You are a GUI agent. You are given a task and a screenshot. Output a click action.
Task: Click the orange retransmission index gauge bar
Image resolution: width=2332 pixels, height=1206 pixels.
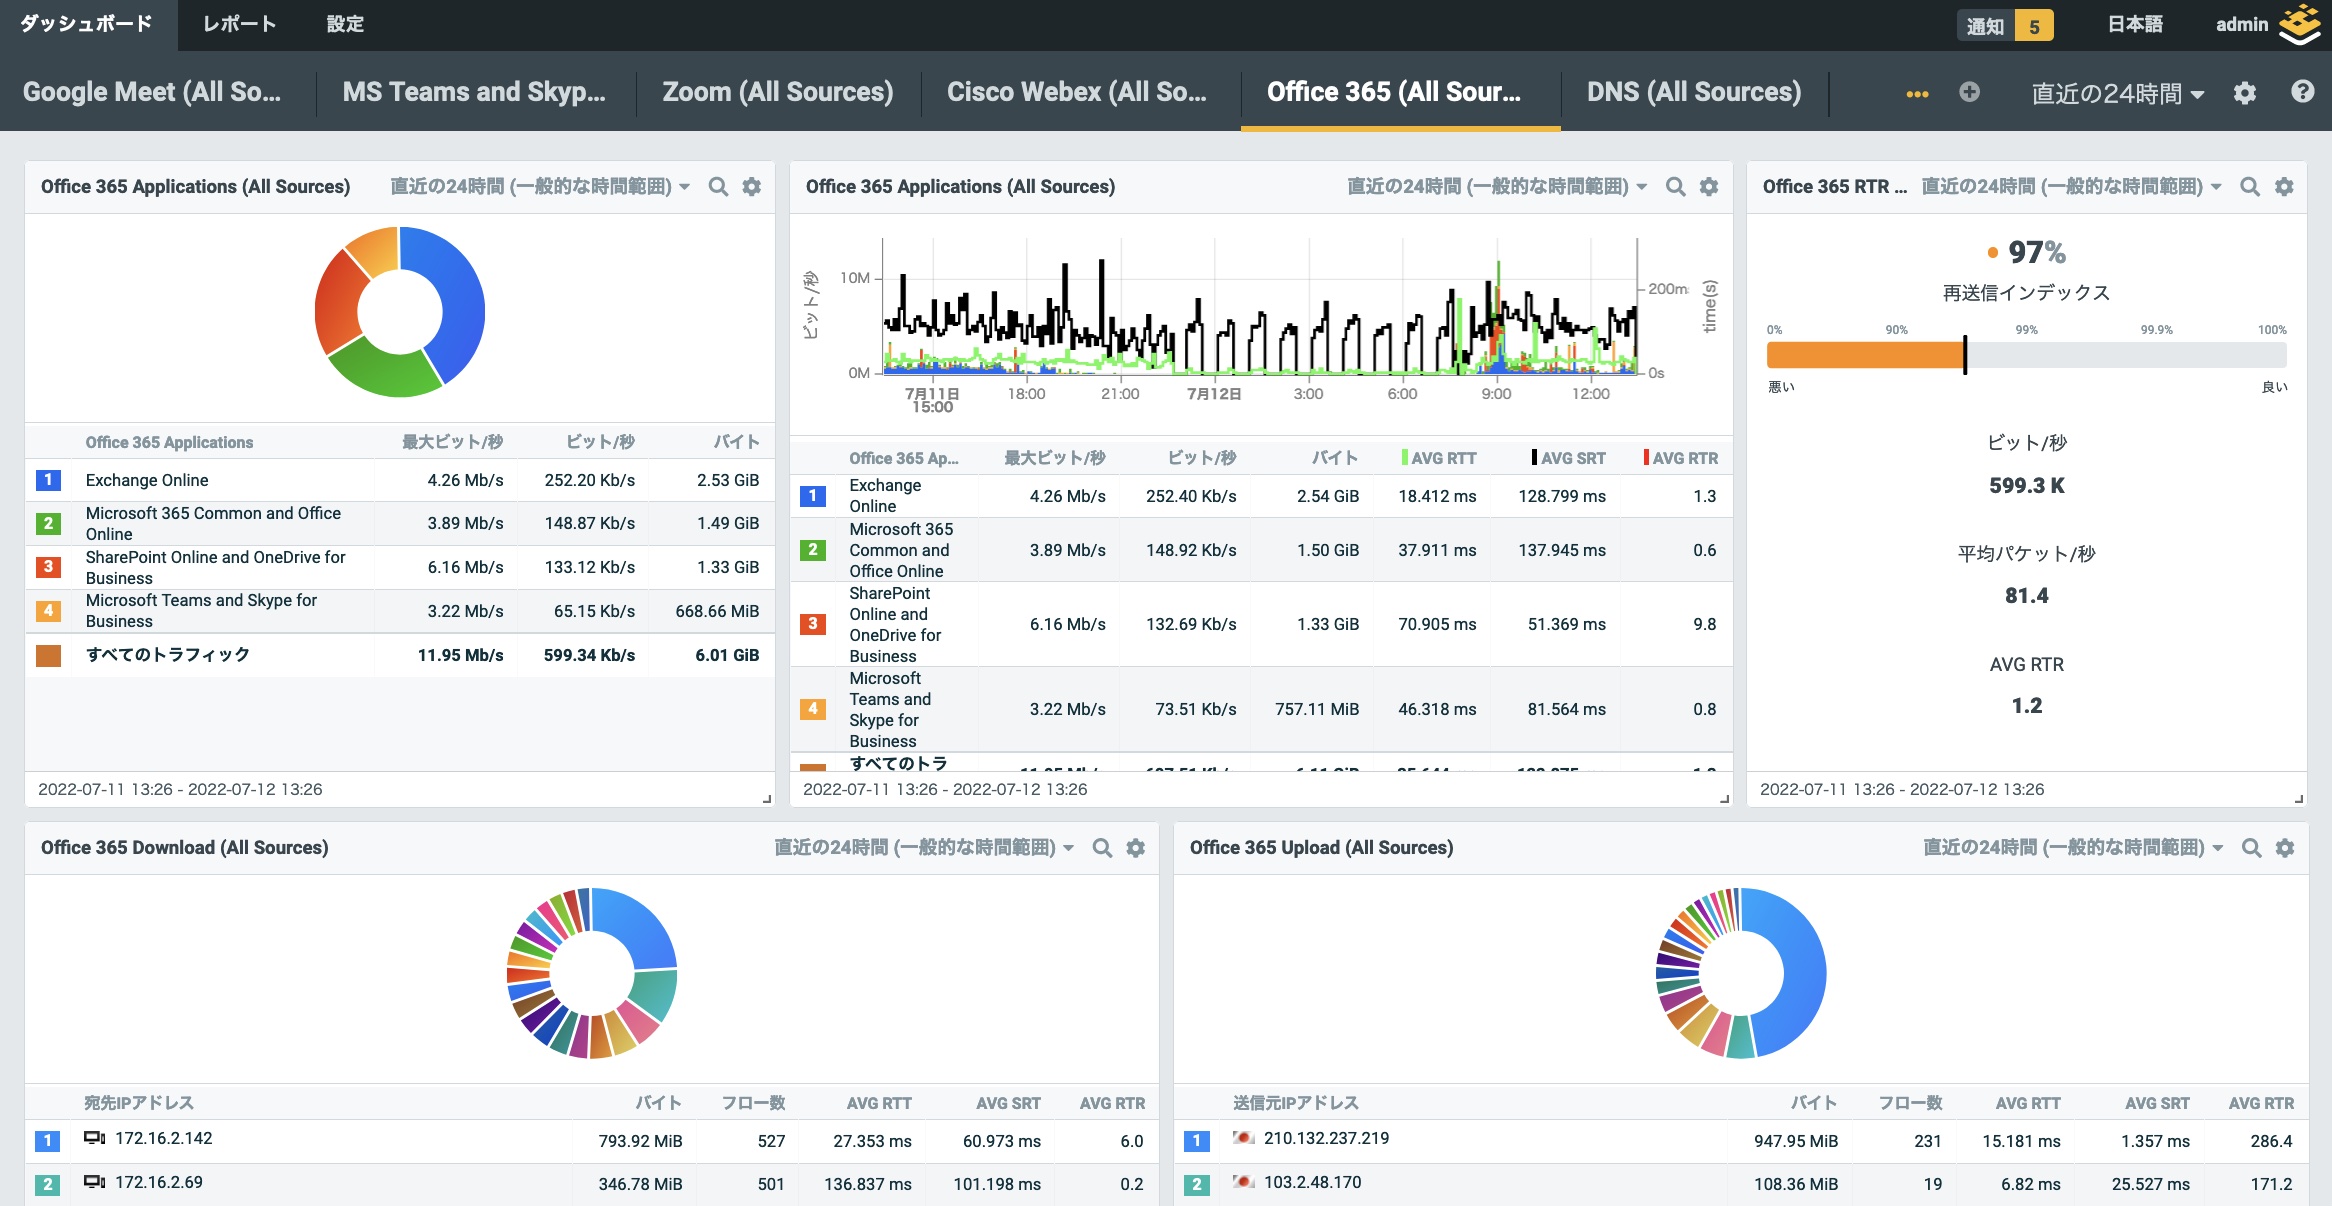[x=1864, y=355]
